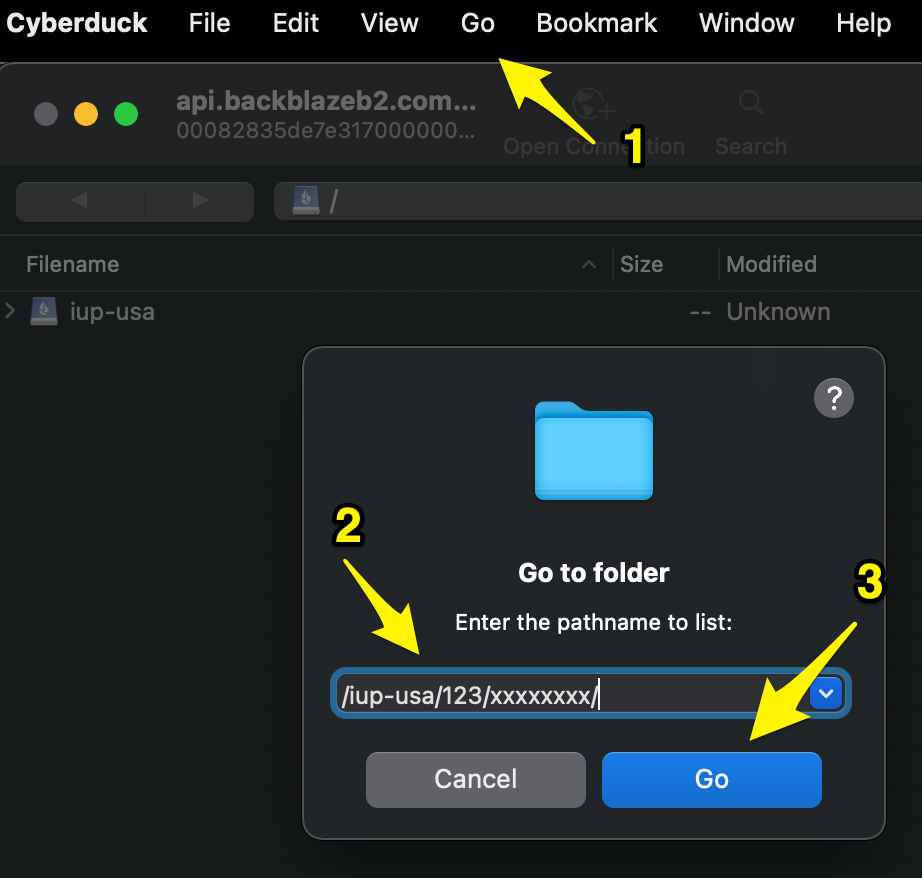This screenshot has height=878, width=922.
Task: Open the Open Connection globe icon
Action: pyautogui.click(x=592, y=103)
